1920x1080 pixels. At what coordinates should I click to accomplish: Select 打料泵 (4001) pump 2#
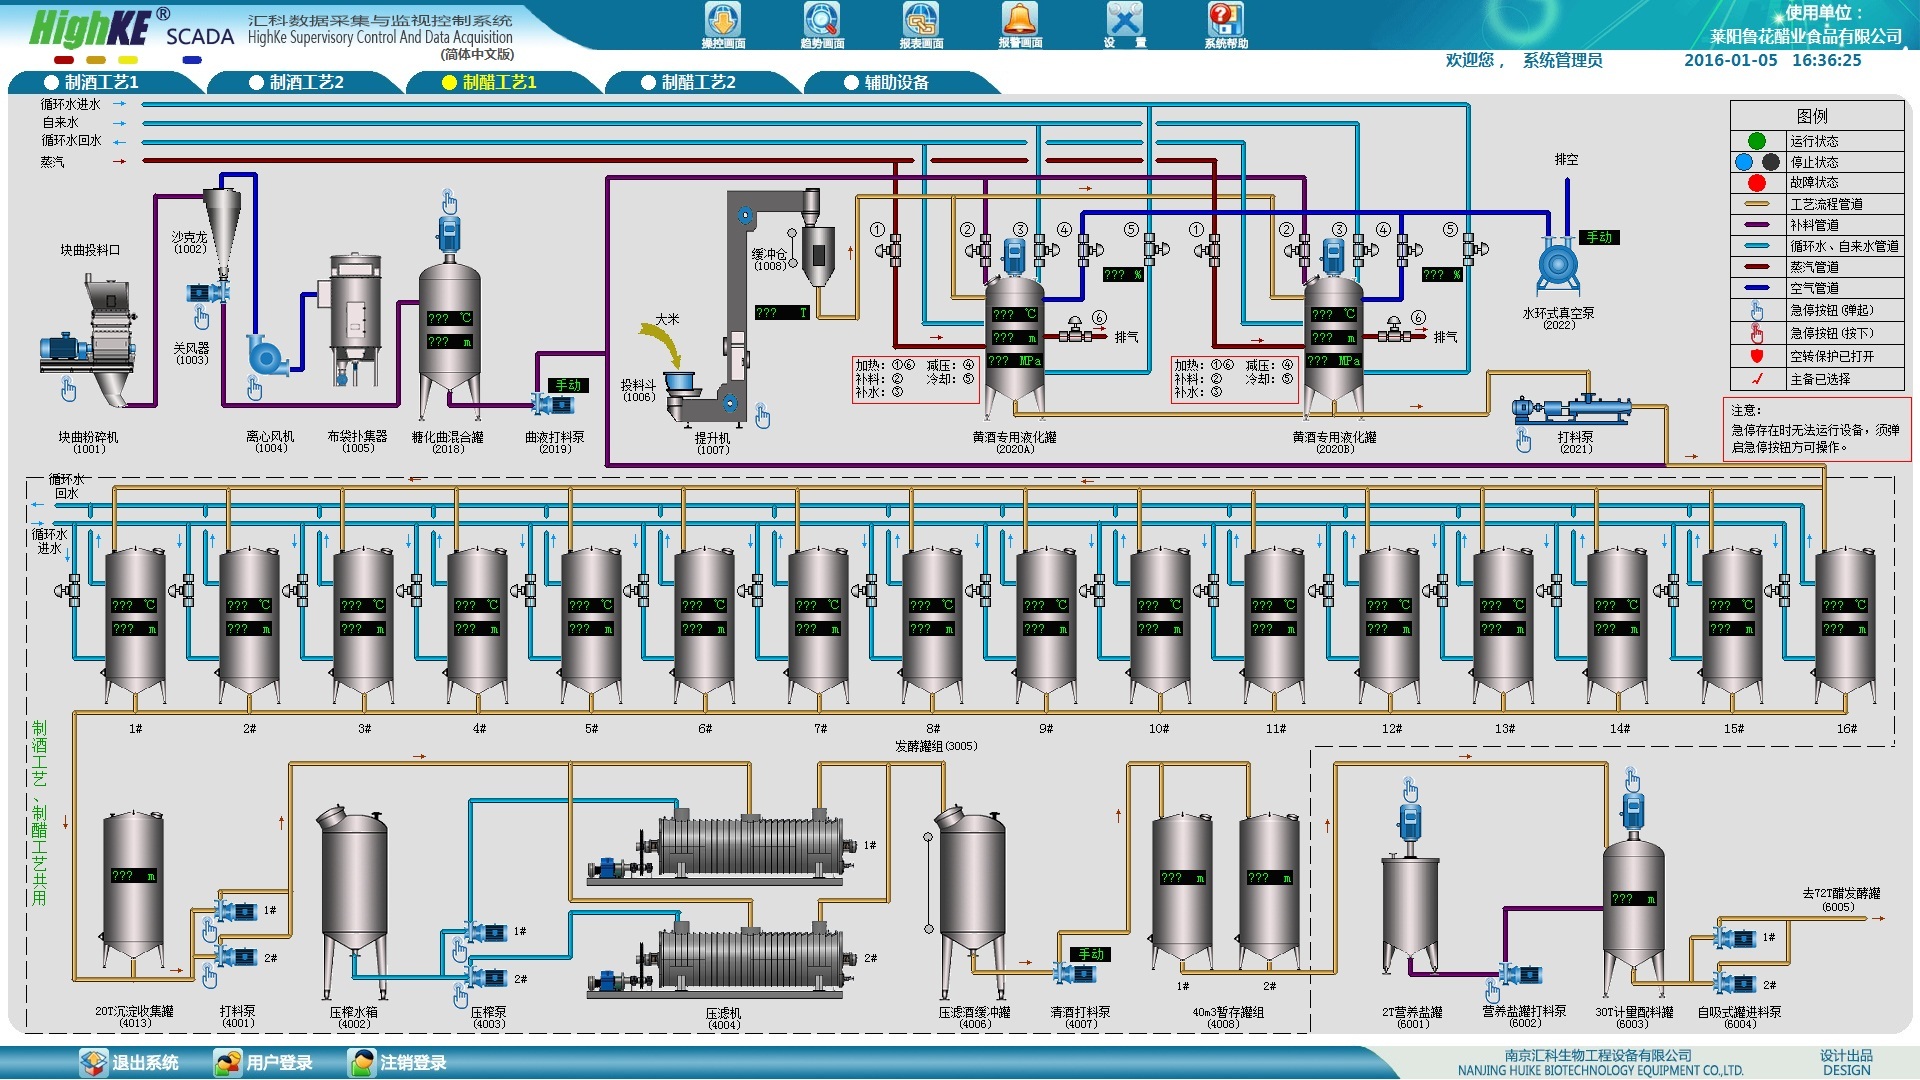point(236,957)
